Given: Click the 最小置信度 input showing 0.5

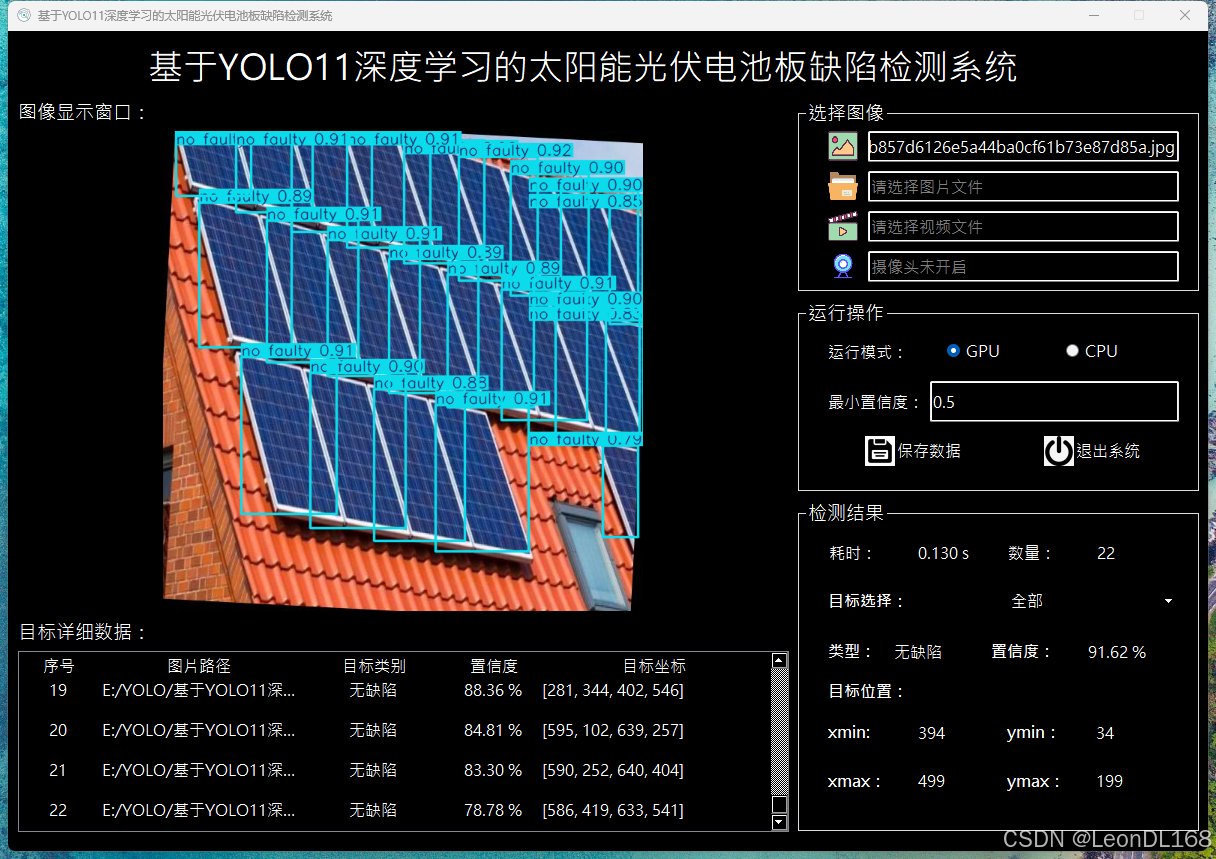Looking at the screenshot, I should pos(1054,401).
